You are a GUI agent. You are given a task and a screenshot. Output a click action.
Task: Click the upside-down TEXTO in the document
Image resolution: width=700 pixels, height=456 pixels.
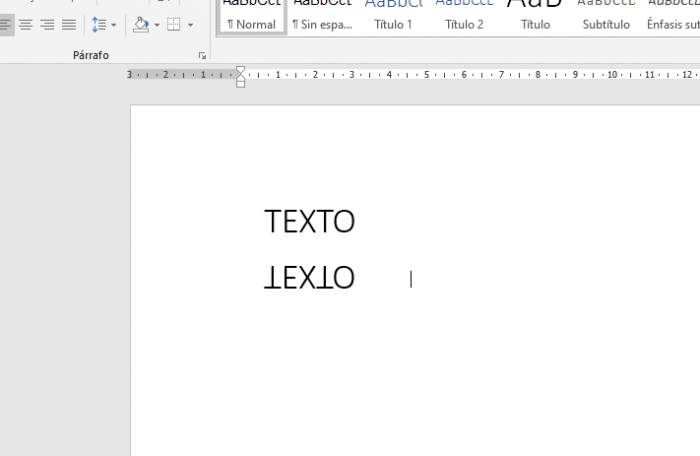click(x=309, y=277)
